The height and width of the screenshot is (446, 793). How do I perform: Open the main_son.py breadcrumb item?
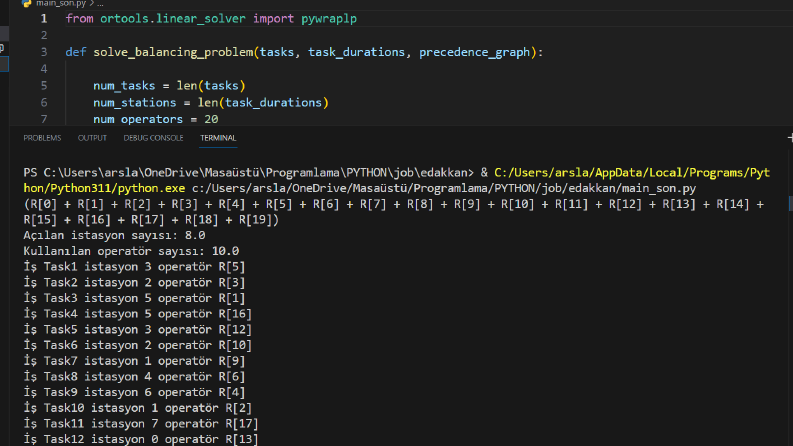tap(61, 3)
